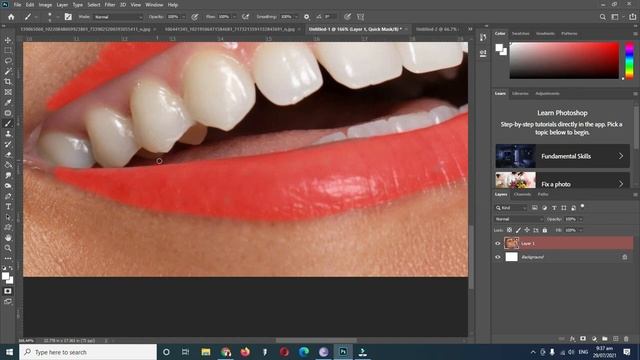Toggle lock all padlock icon

545,230
